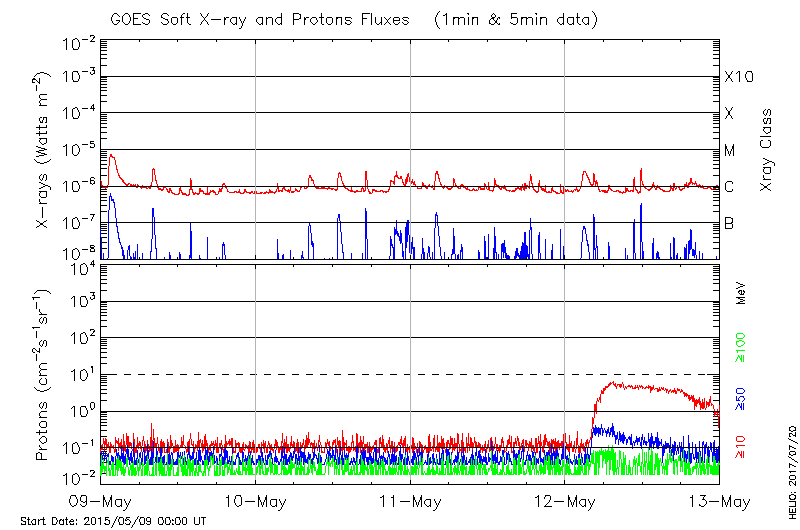Select the blue ≥50 legend label
Viewport: 800px width, 530px height.
click(741, 399)
